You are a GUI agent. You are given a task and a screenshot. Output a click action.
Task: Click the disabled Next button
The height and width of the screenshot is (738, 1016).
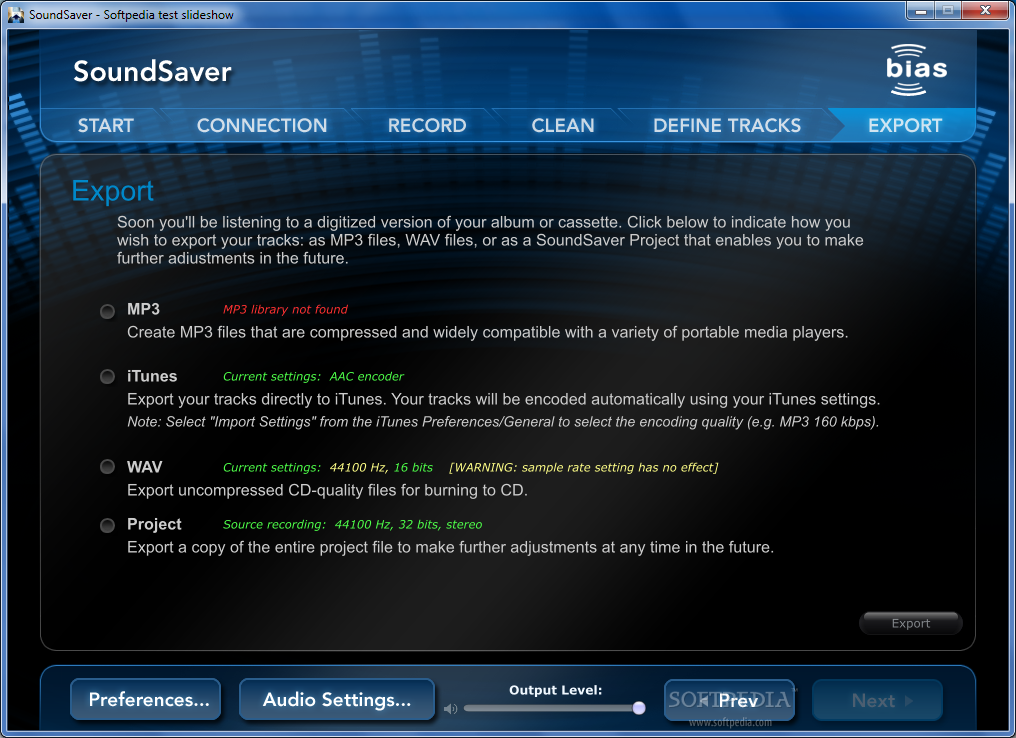coord(877,700)
